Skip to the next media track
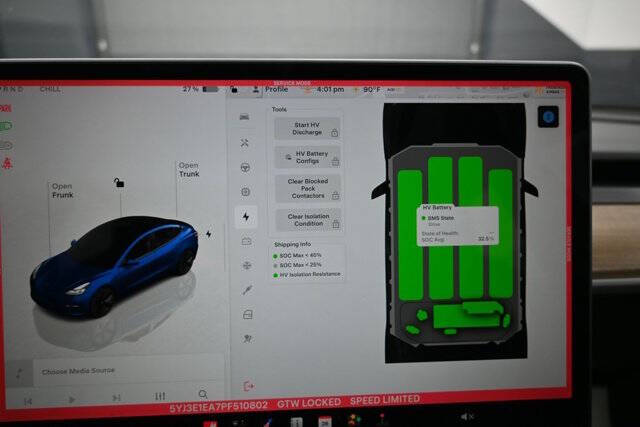 116,398
